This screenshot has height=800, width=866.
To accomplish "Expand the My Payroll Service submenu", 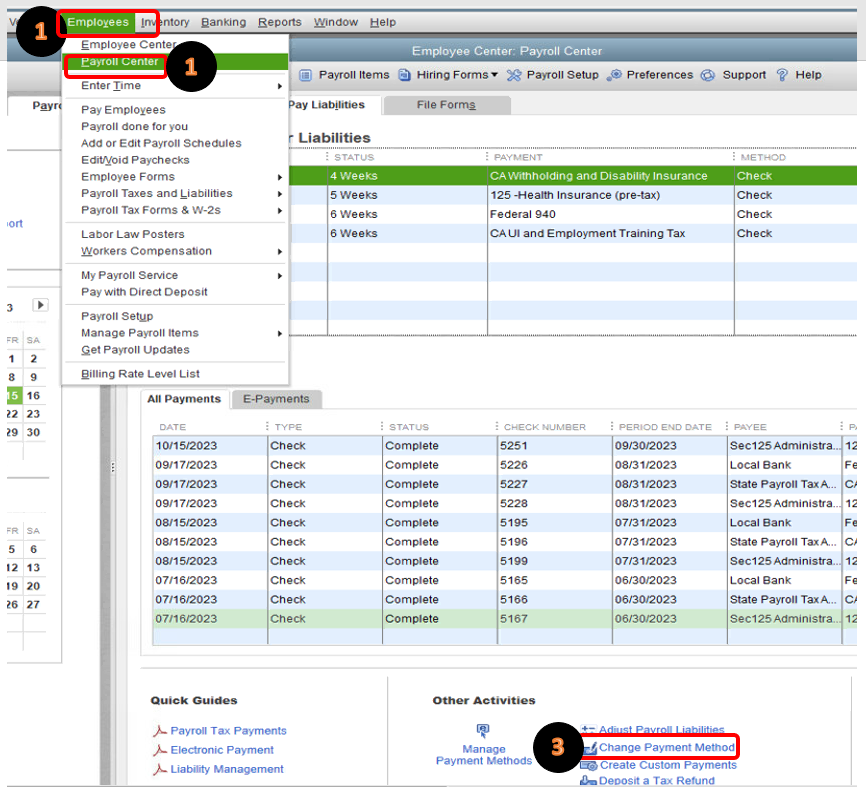I will 279,276.
